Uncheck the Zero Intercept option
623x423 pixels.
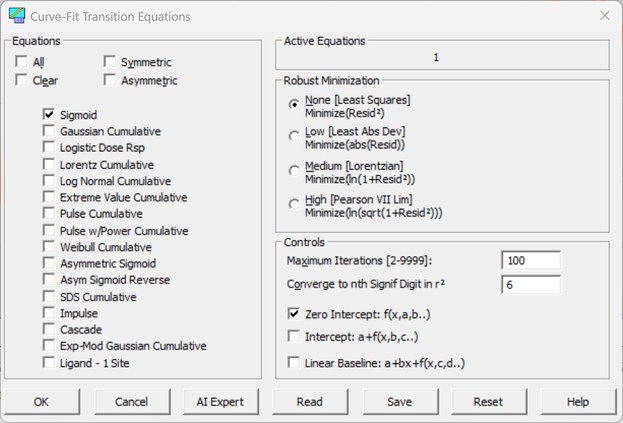294,314
